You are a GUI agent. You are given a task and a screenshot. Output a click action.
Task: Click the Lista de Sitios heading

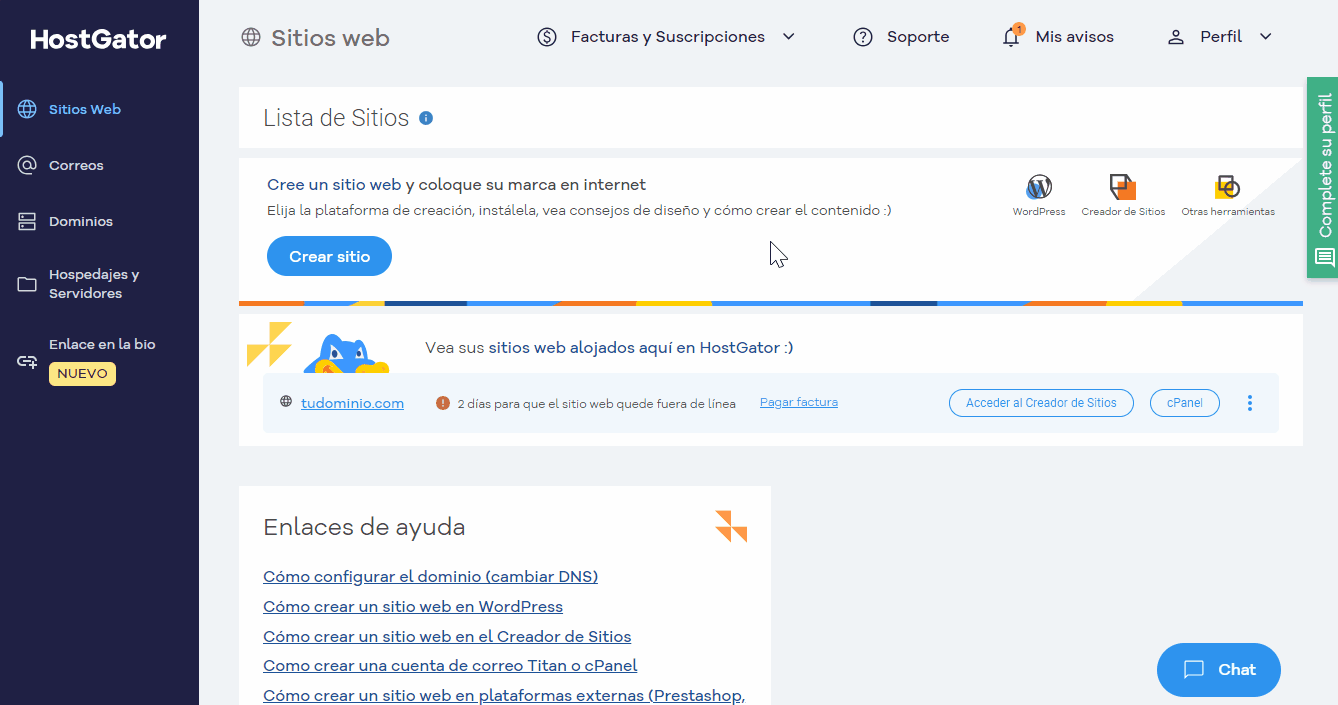tap(336, 118)
